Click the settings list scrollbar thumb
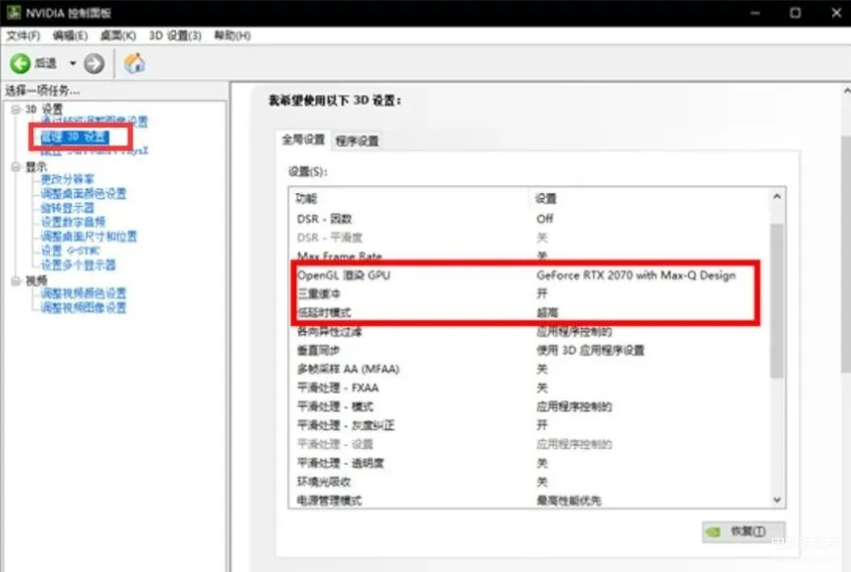This screenshot has height=572, width=851. 777,301
